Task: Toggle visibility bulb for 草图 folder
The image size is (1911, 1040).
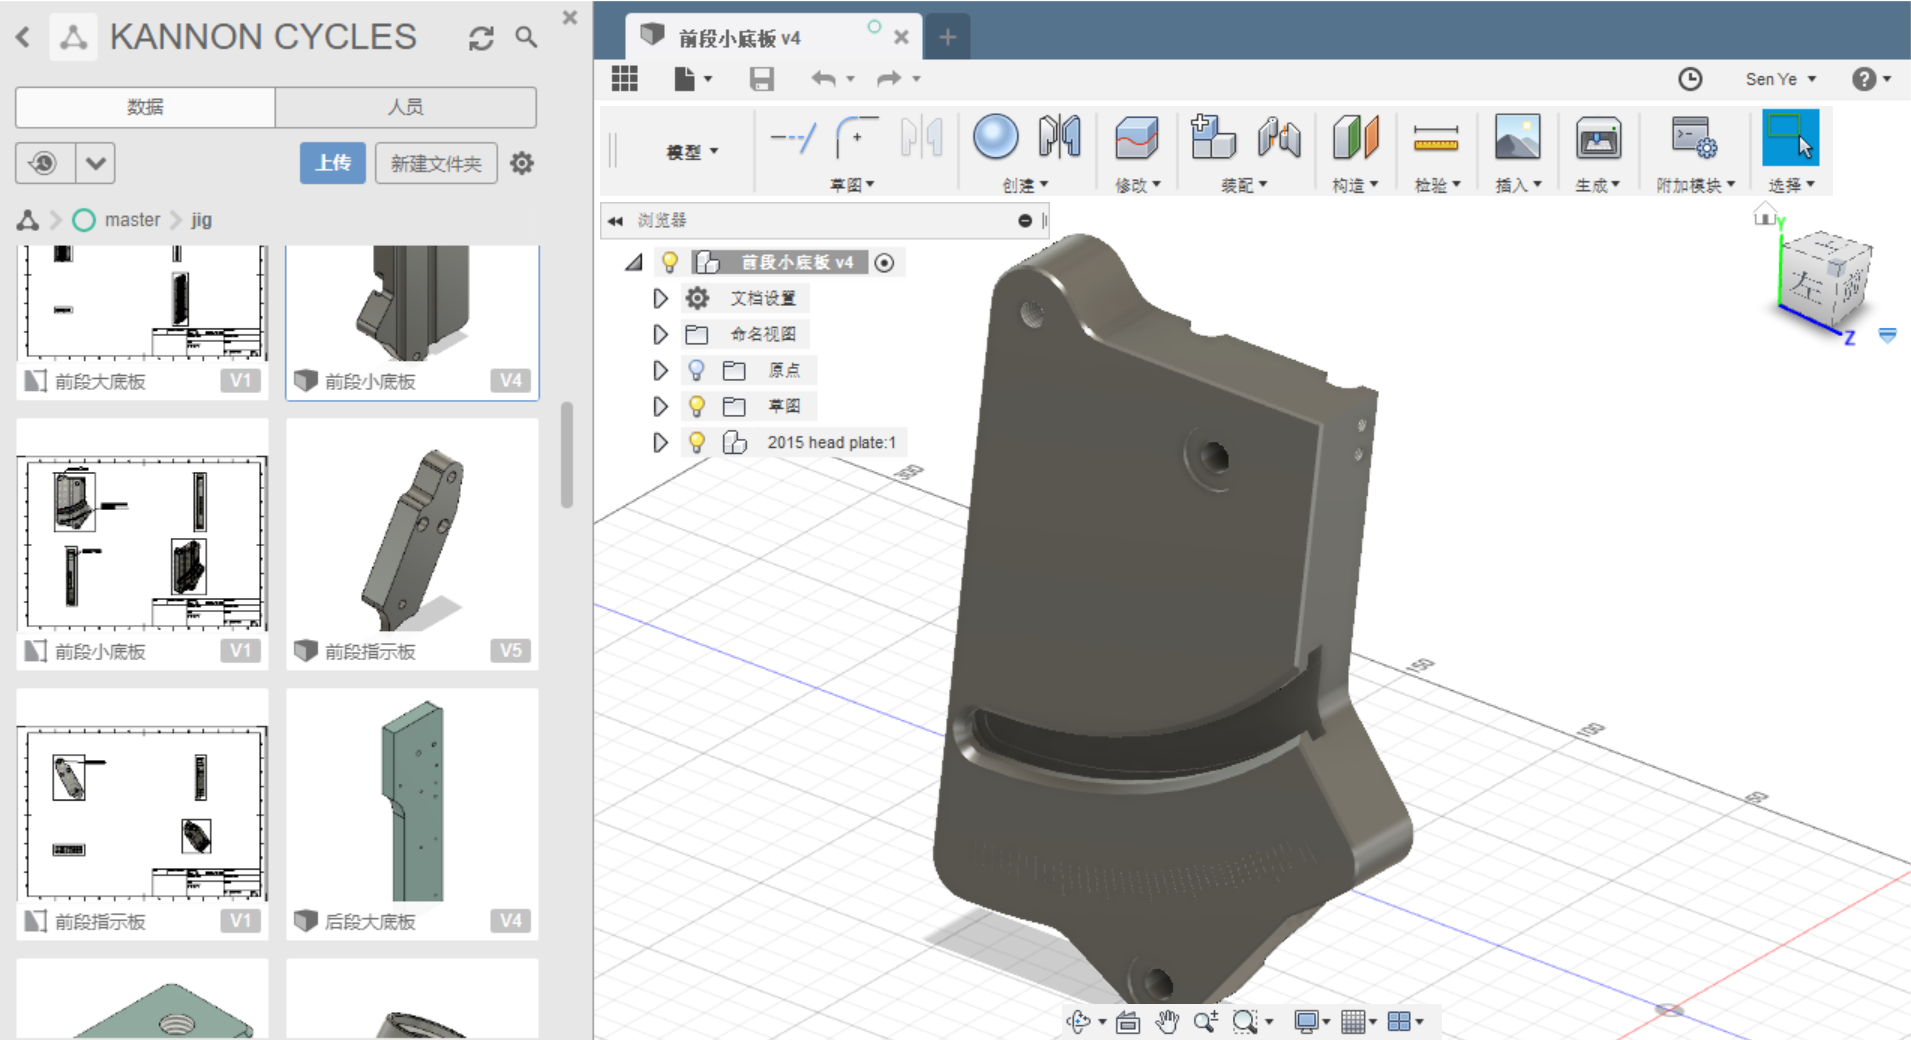Action: (697, 407)
